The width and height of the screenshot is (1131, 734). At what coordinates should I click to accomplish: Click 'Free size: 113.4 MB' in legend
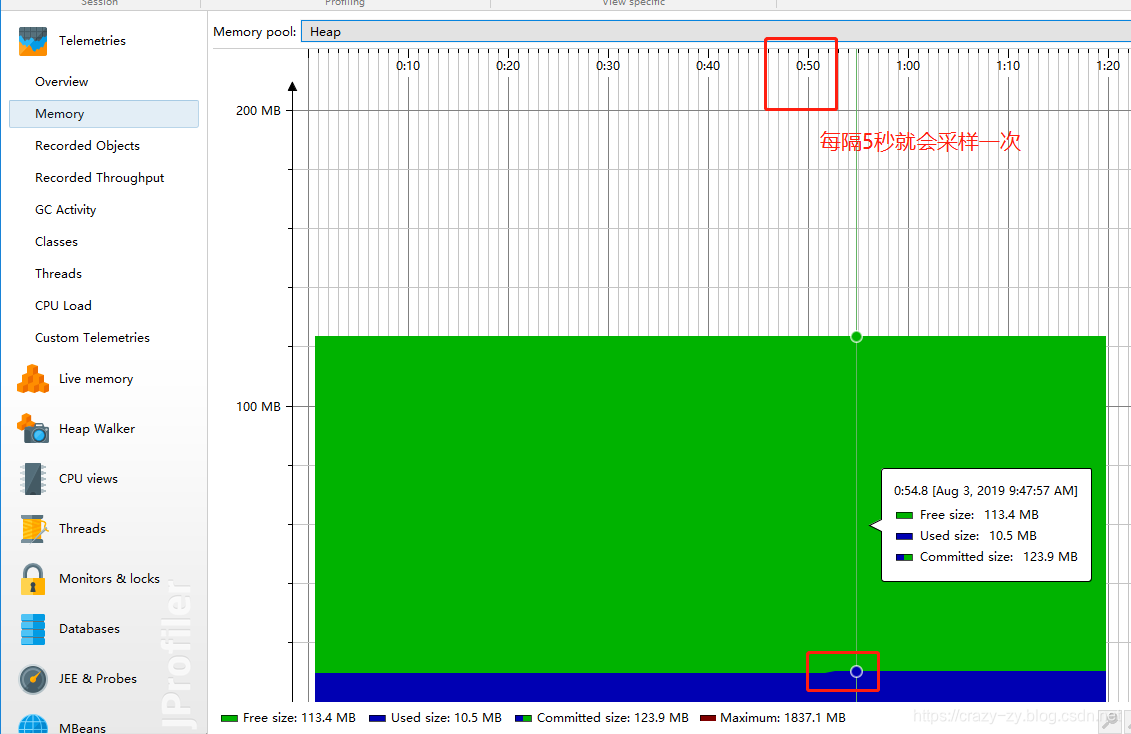point(299,718)
